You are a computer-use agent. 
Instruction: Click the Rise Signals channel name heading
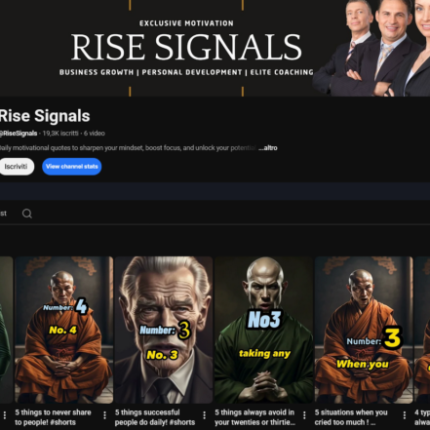tap(45, 116)
